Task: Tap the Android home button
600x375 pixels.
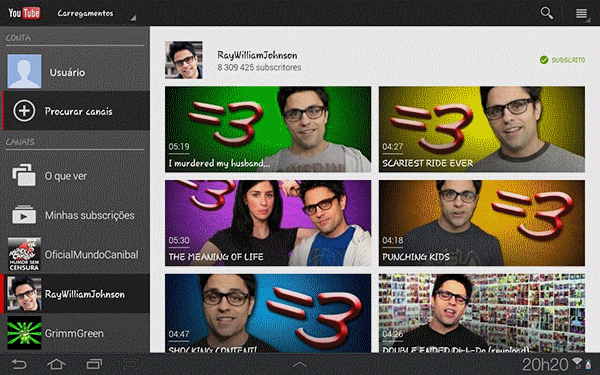Action: [x=56, y=364]
